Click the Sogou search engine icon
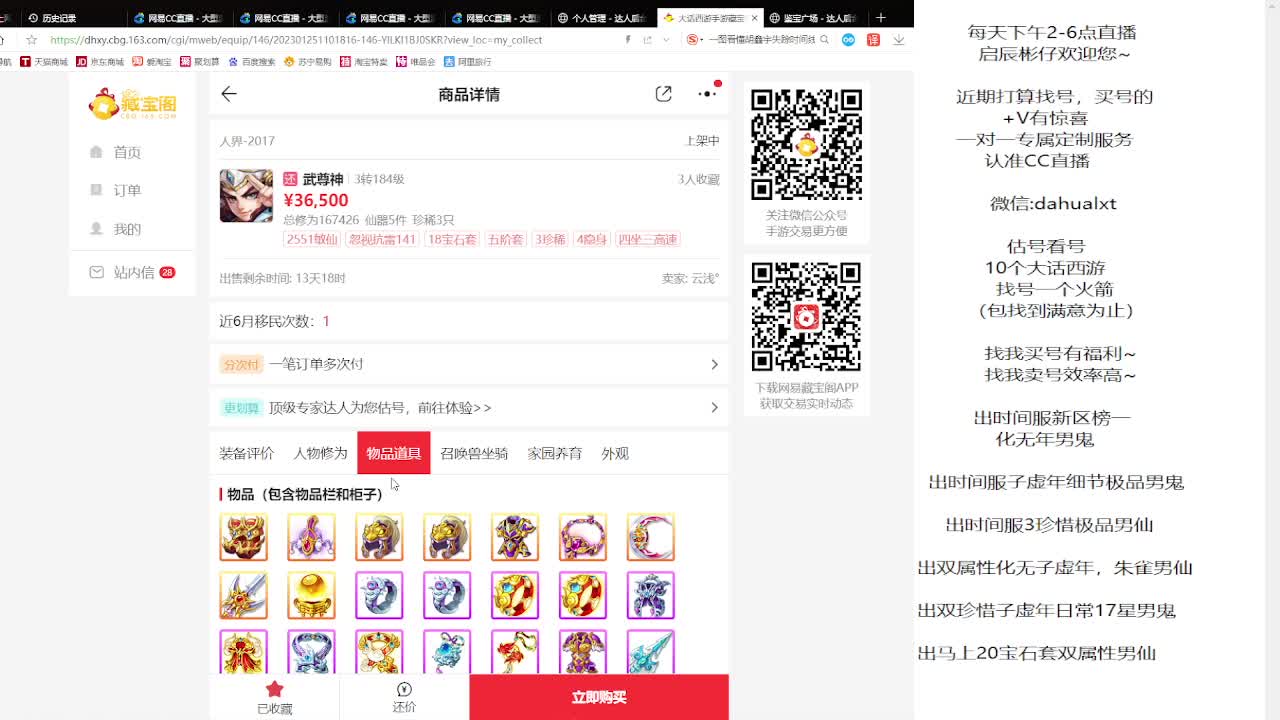The image size is (1280, 720). coord(693,40)
